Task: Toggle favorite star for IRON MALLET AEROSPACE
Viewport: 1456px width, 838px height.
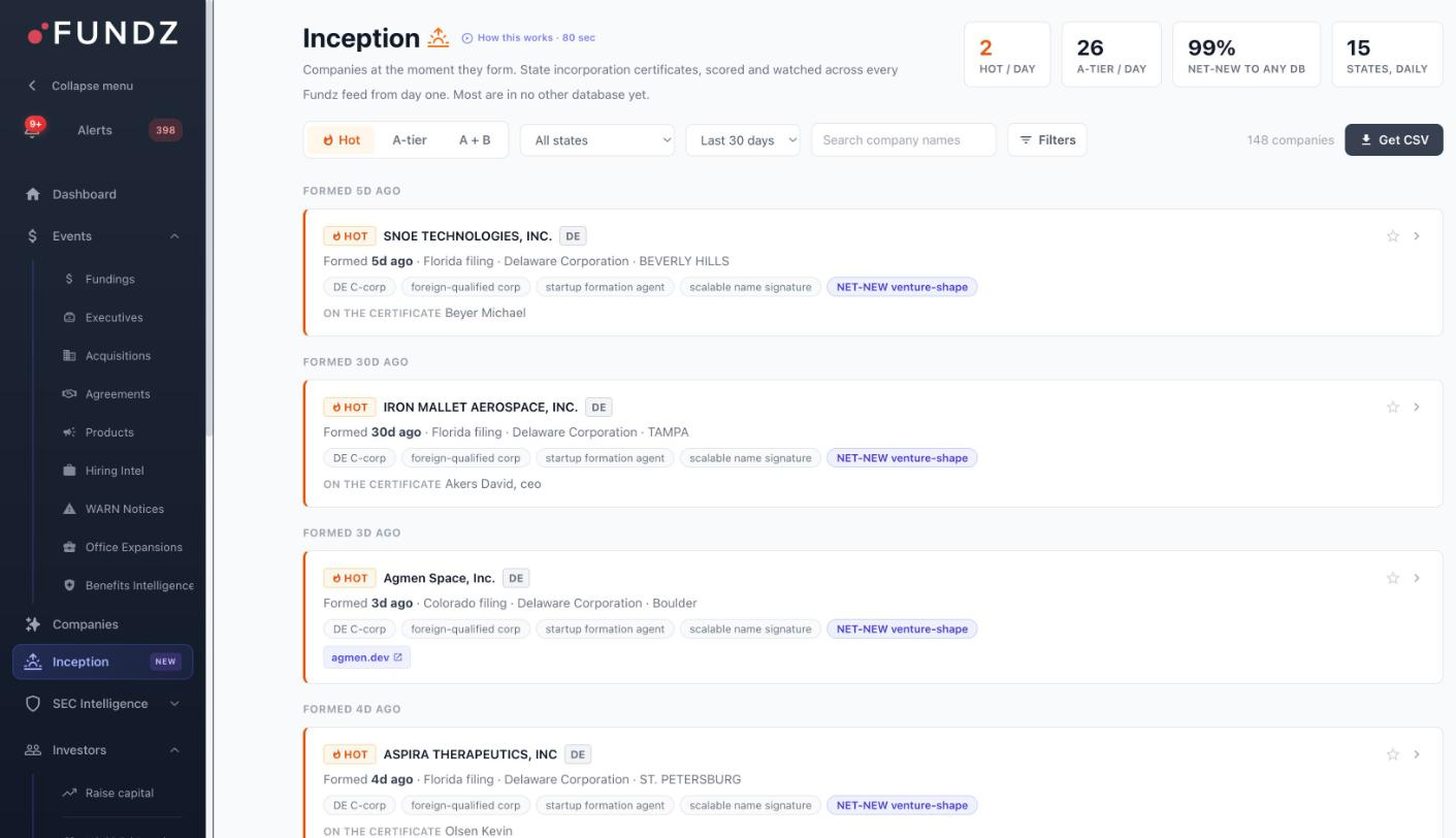Action: pyautogui.click(x=1392, y=407)
